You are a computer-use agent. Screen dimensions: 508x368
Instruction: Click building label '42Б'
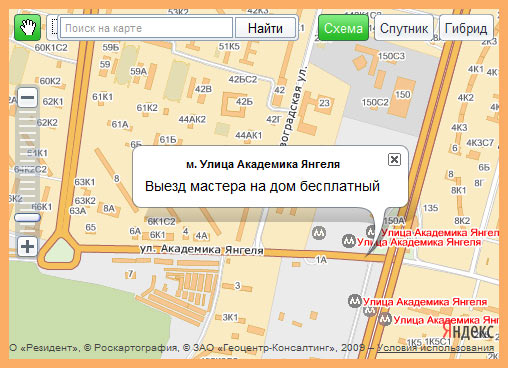(244, 101)
